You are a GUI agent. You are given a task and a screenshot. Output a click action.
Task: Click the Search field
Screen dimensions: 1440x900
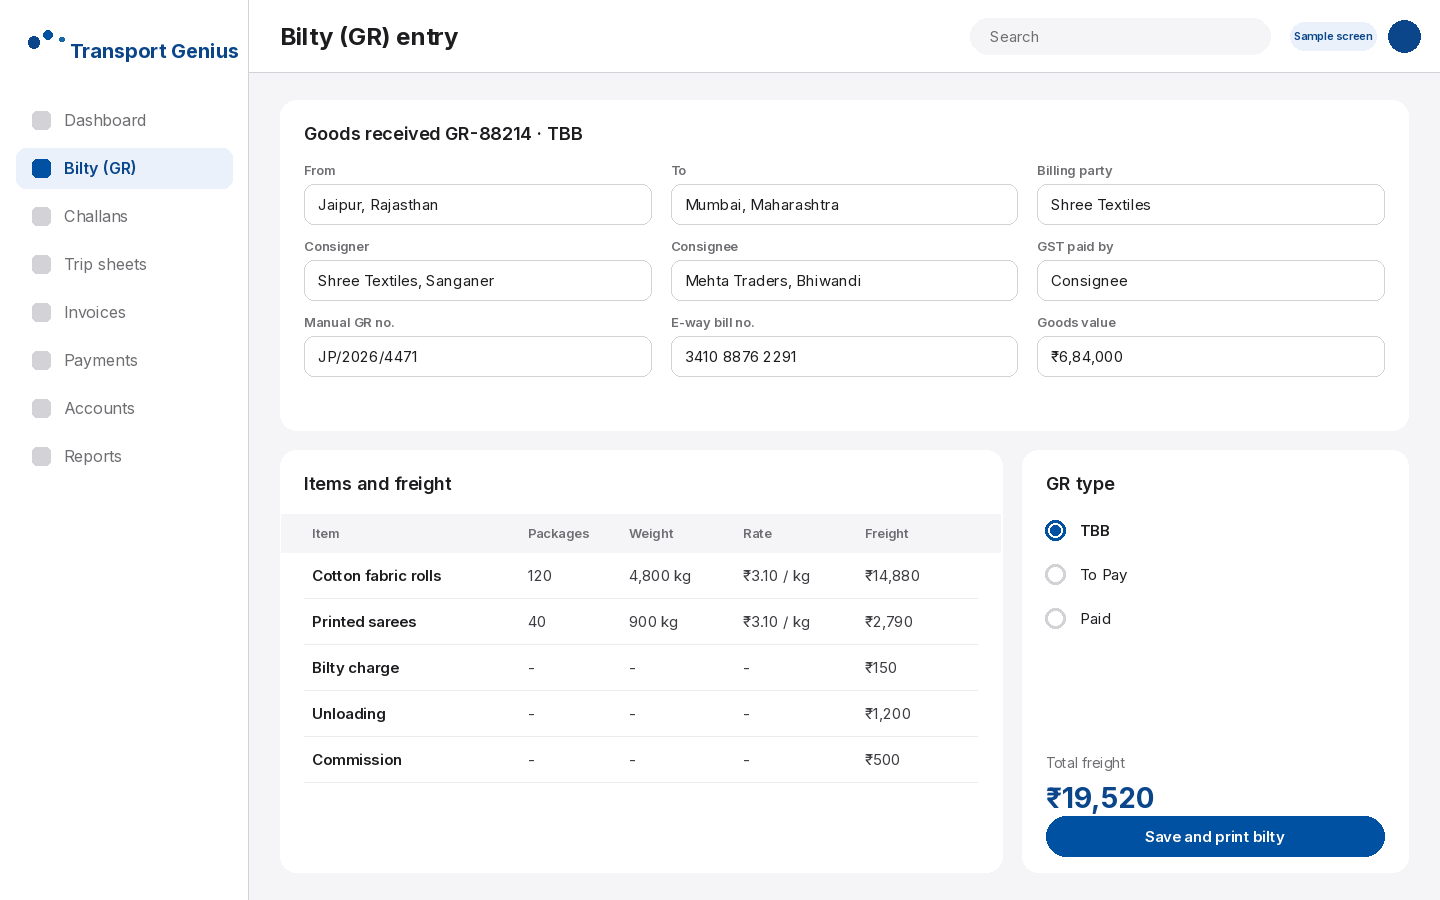1120,36
